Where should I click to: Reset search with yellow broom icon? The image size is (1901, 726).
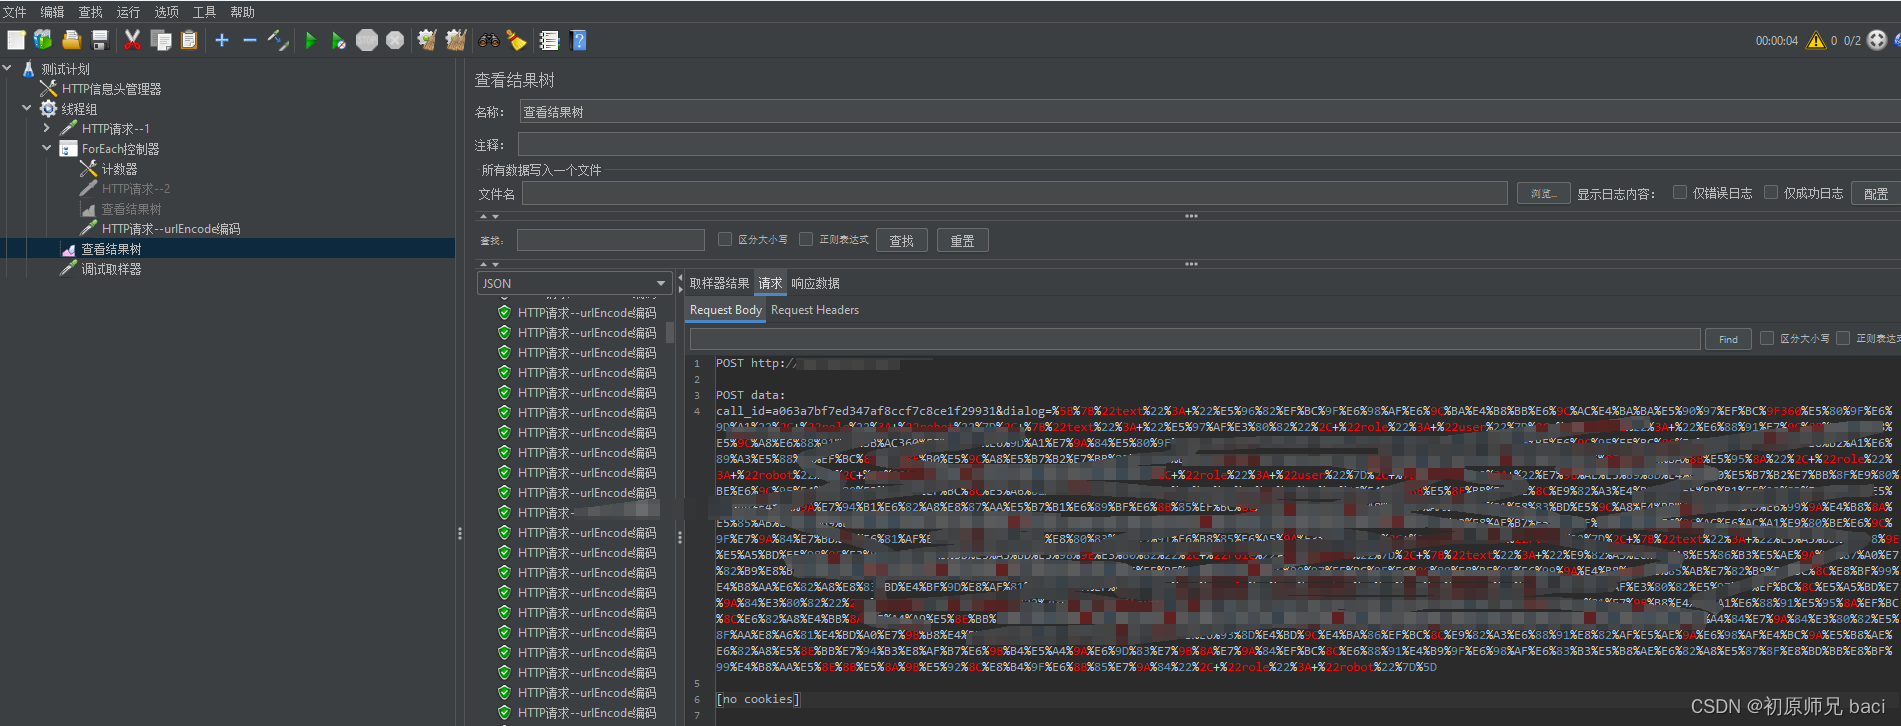[x=516, y=40]
